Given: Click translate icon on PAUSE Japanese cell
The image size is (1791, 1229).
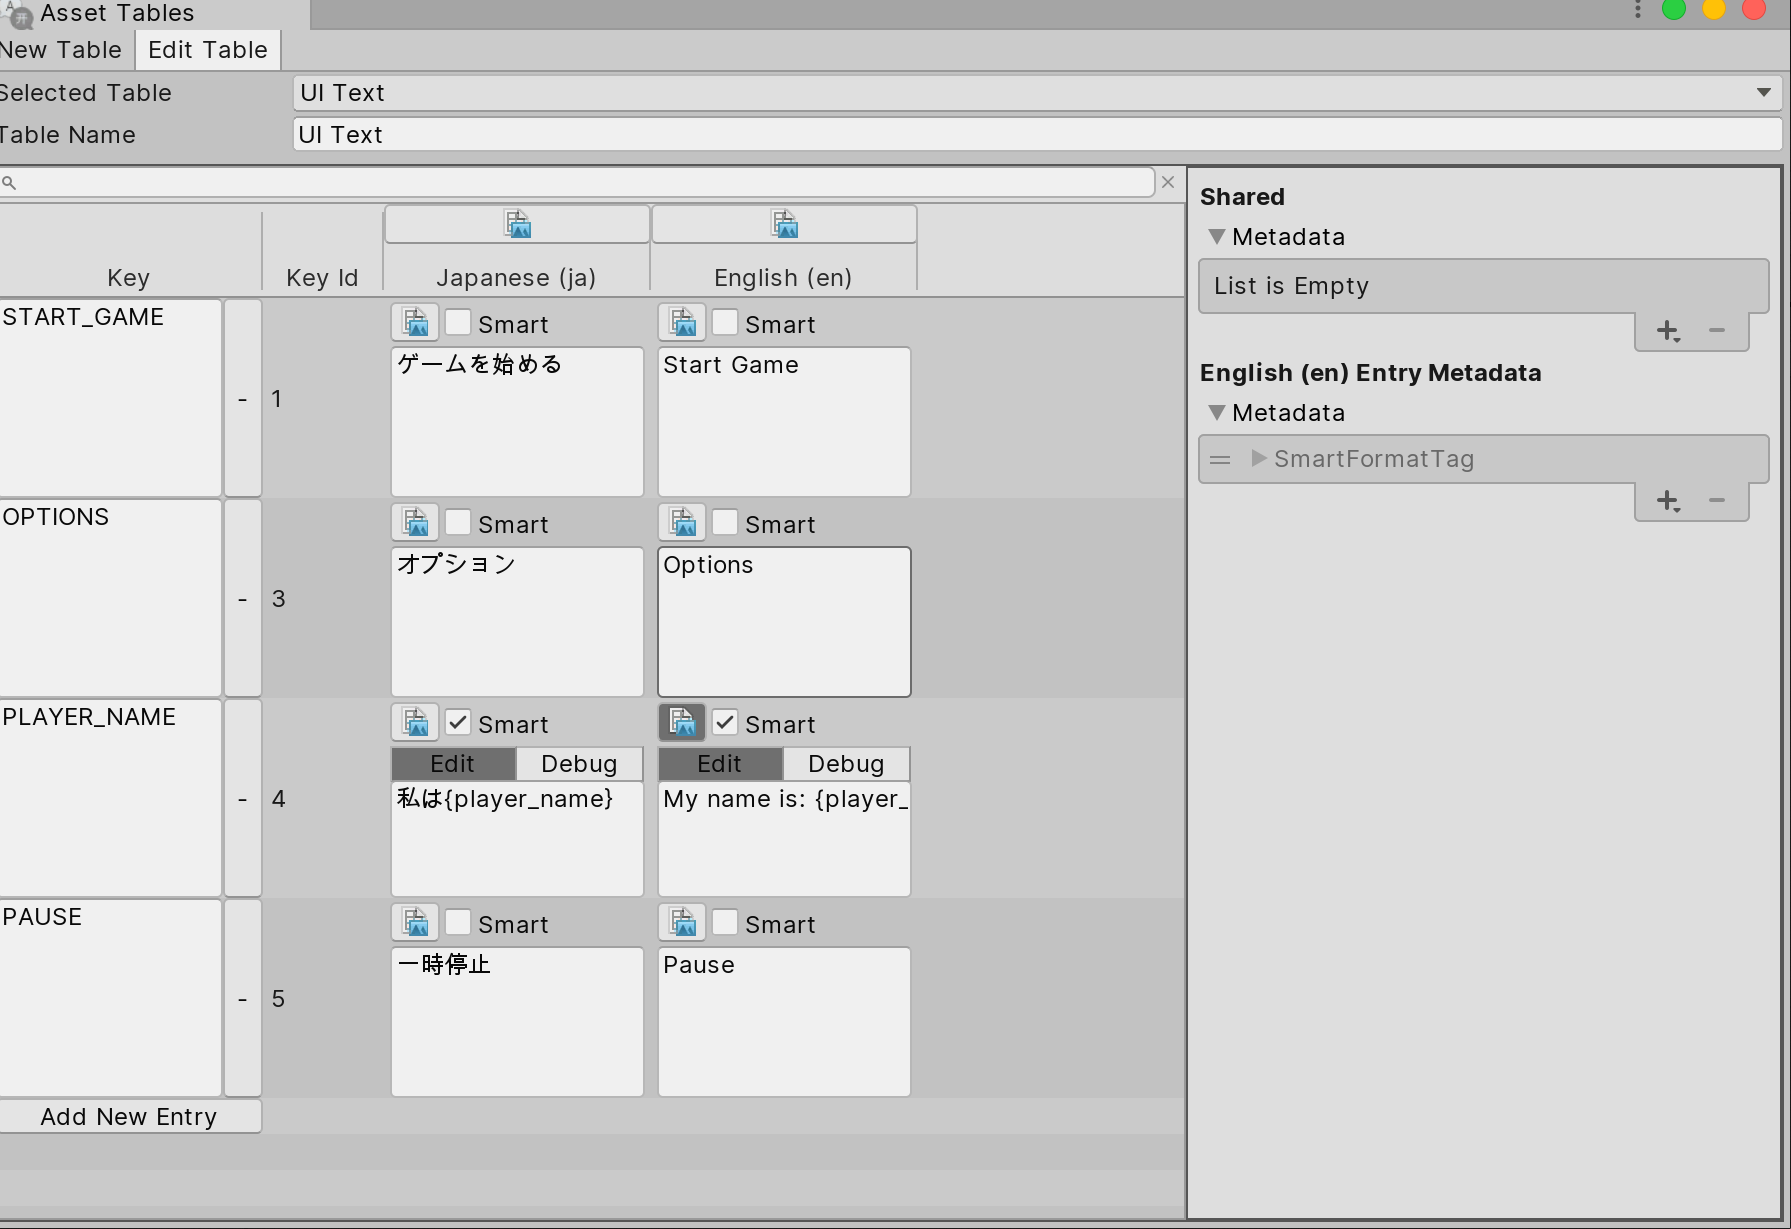Looking at the screenshot, I should tap(415, 922).
